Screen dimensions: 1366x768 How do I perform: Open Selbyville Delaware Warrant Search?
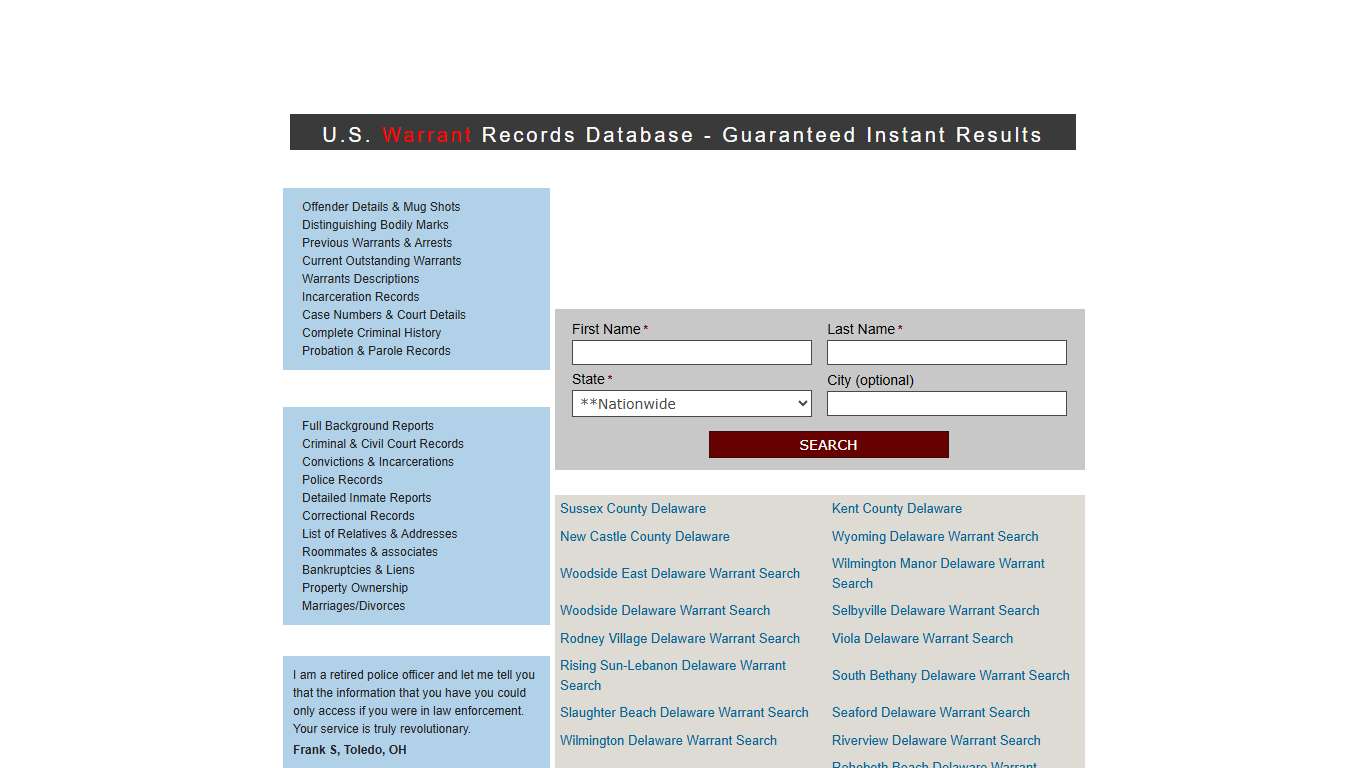(935, 610)
